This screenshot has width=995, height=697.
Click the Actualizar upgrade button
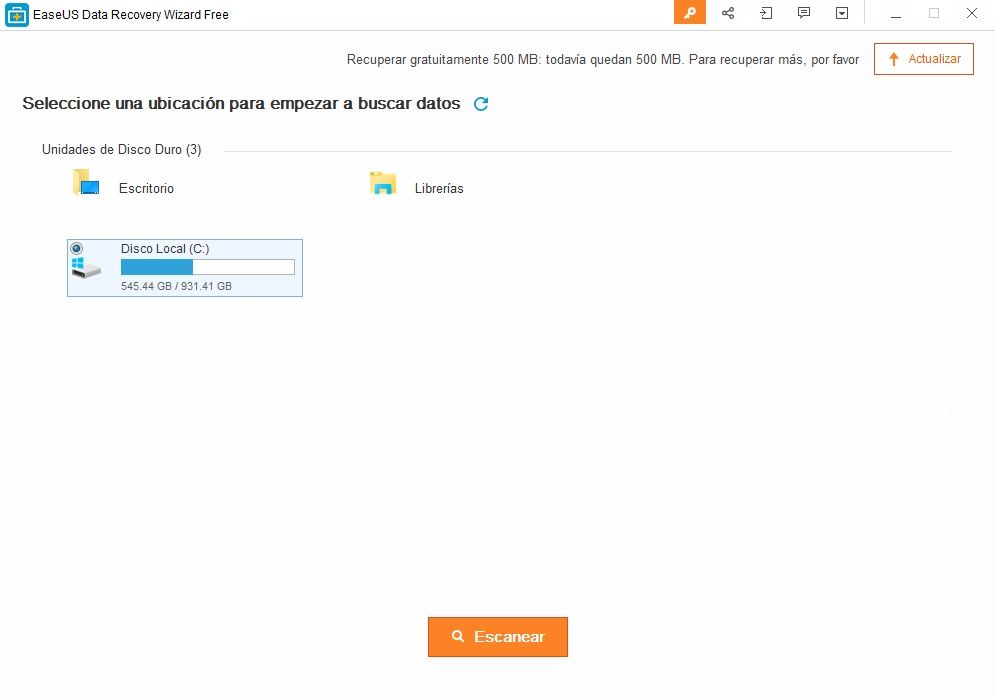[923, 59]
